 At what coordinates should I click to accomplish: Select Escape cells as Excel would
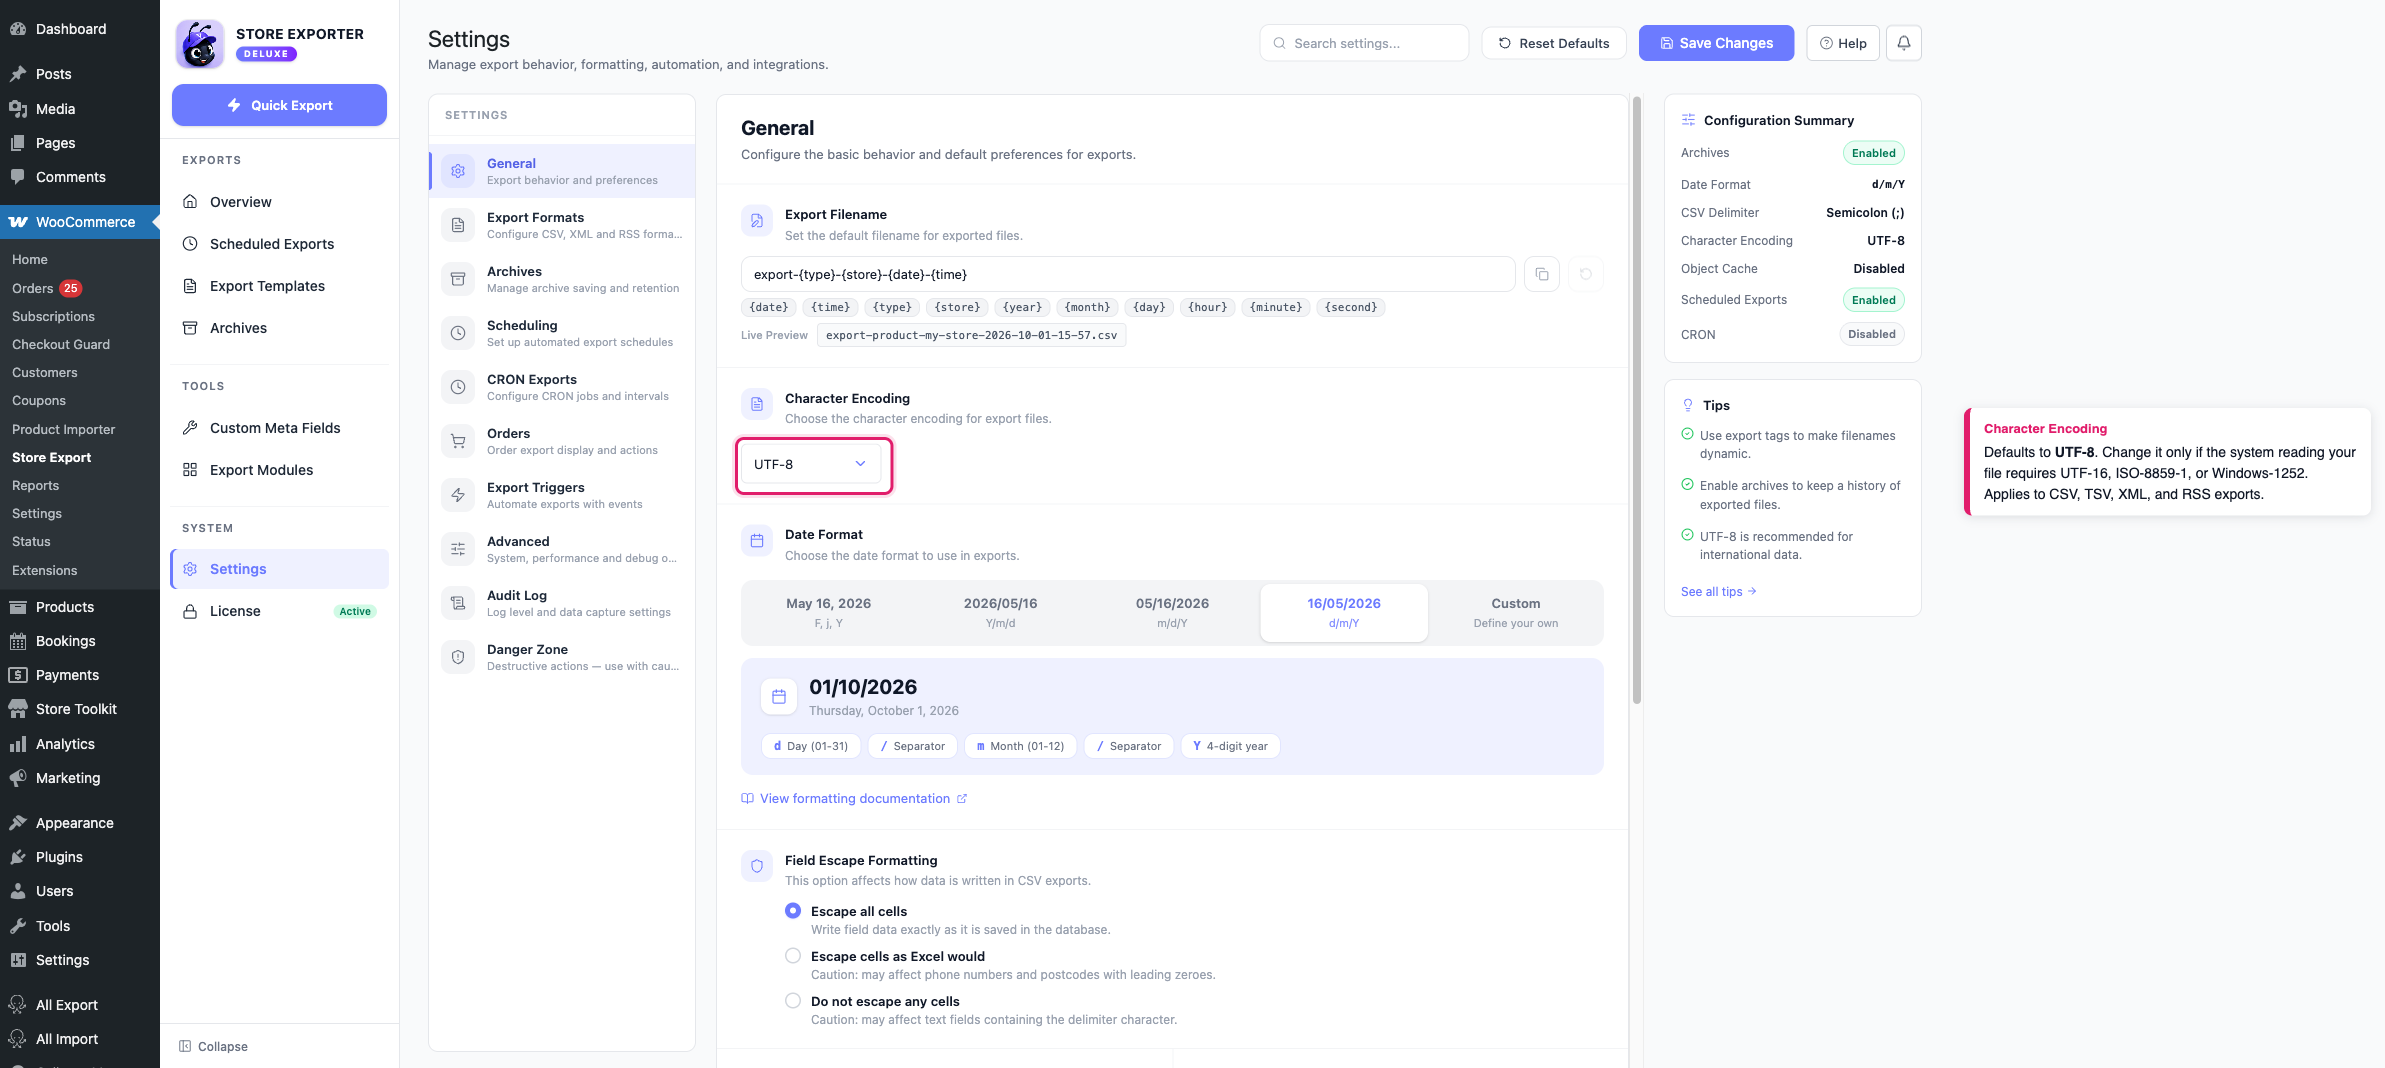pyautogui.click(x=793, y=956)
